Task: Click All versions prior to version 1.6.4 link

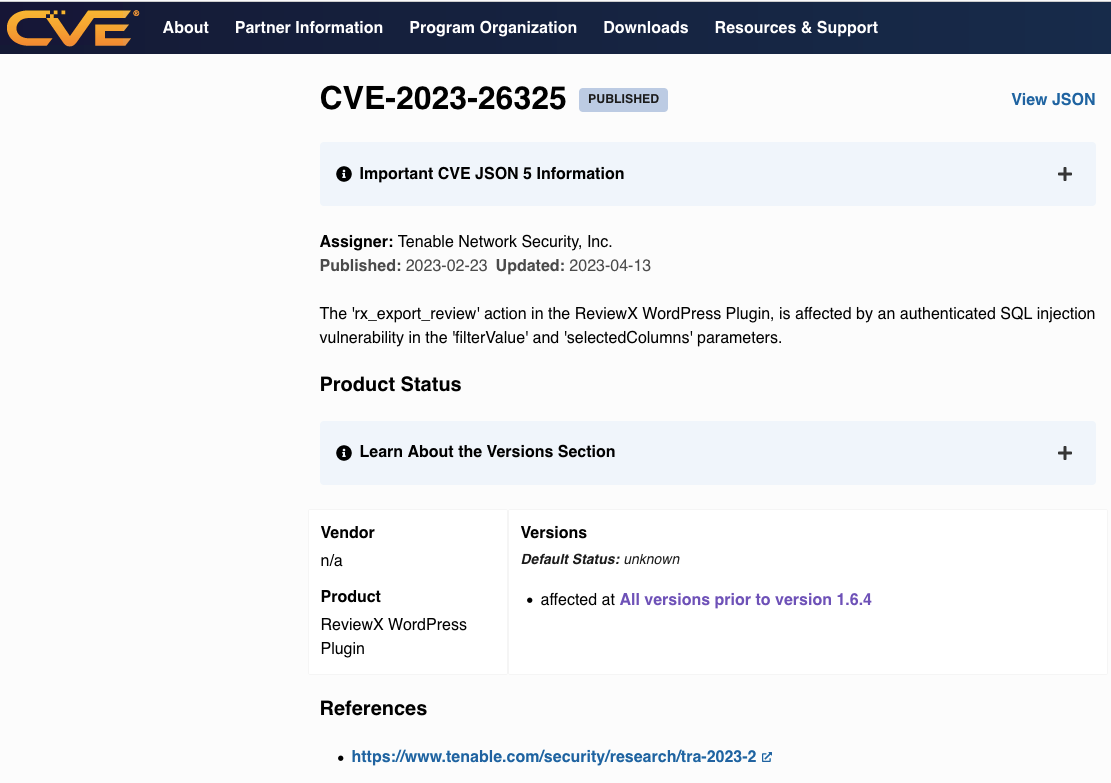Action: pyautogui.click(x=745, y=599)
